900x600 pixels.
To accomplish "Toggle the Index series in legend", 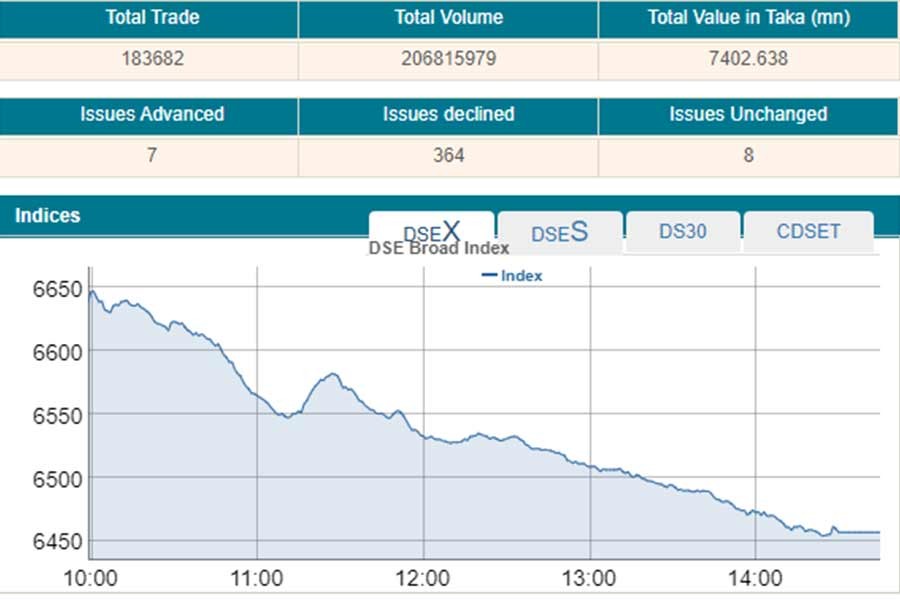I will tap(512, 275).
